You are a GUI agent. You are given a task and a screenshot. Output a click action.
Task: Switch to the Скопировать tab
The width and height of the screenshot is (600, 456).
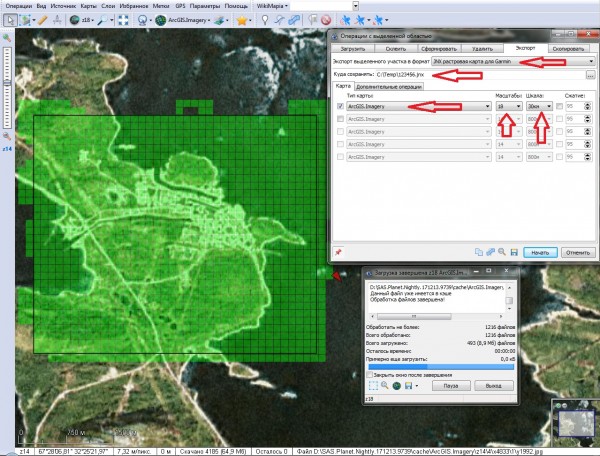click(568, 49)
